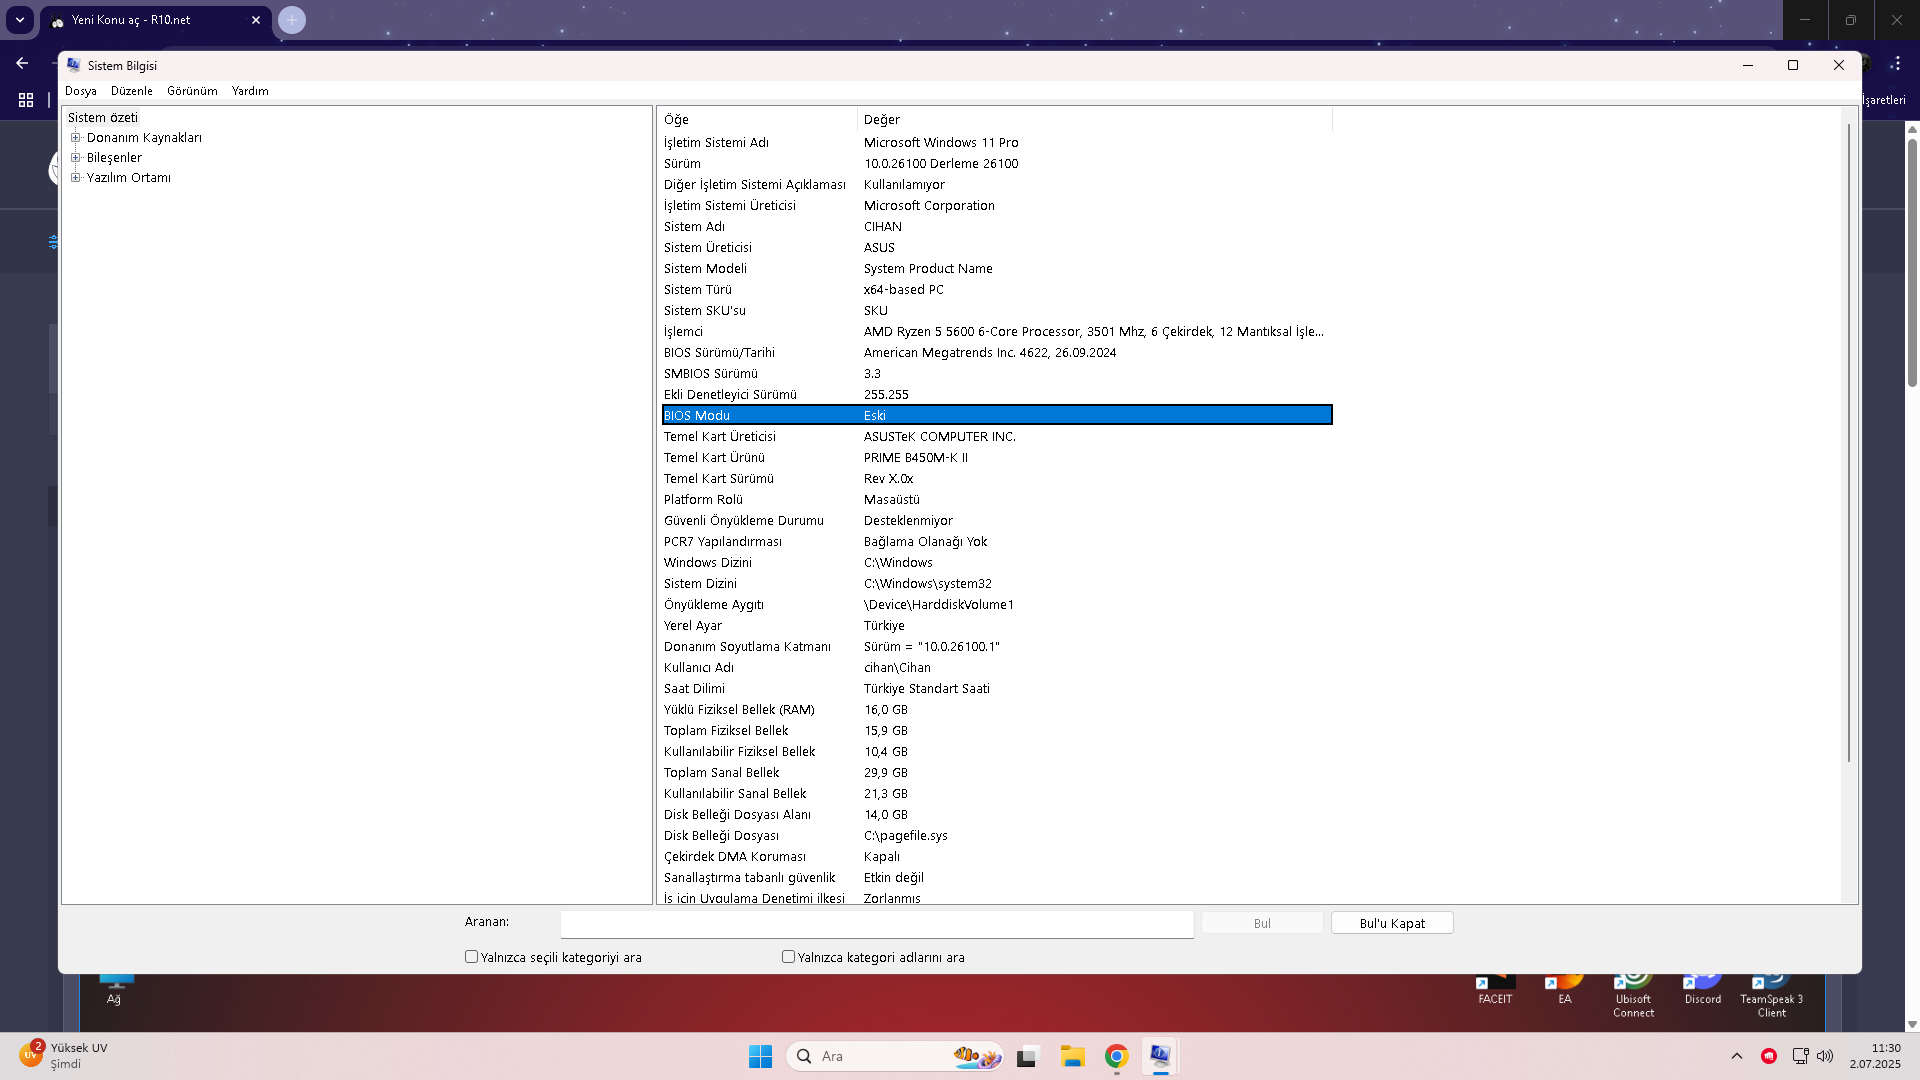This screenshot has width=1920, height=1080.
Task: Expand the Bileşenler tree node
Action: pyautogui.click(x=75, y=158)
